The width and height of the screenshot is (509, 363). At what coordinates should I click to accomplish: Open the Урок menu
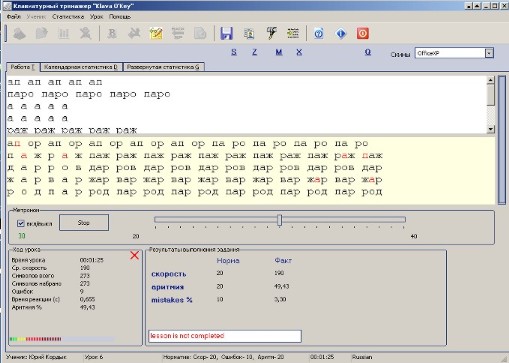tap(96, 17)
